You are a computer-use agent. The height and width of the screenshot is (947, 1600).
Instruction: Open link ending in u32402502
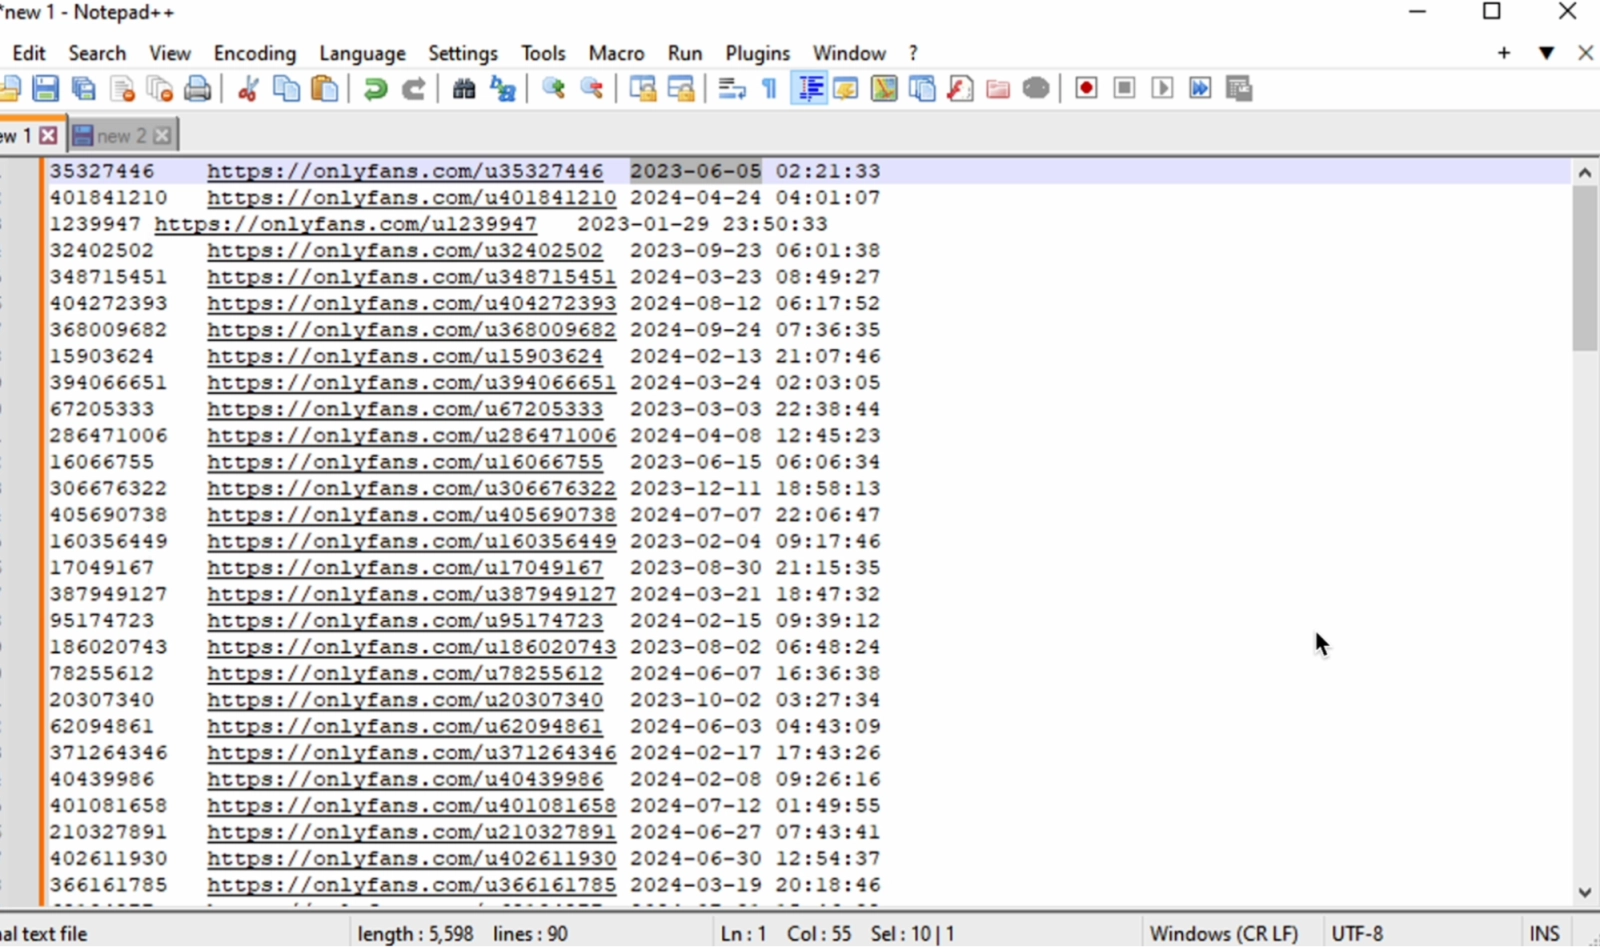tap(405, 251)
